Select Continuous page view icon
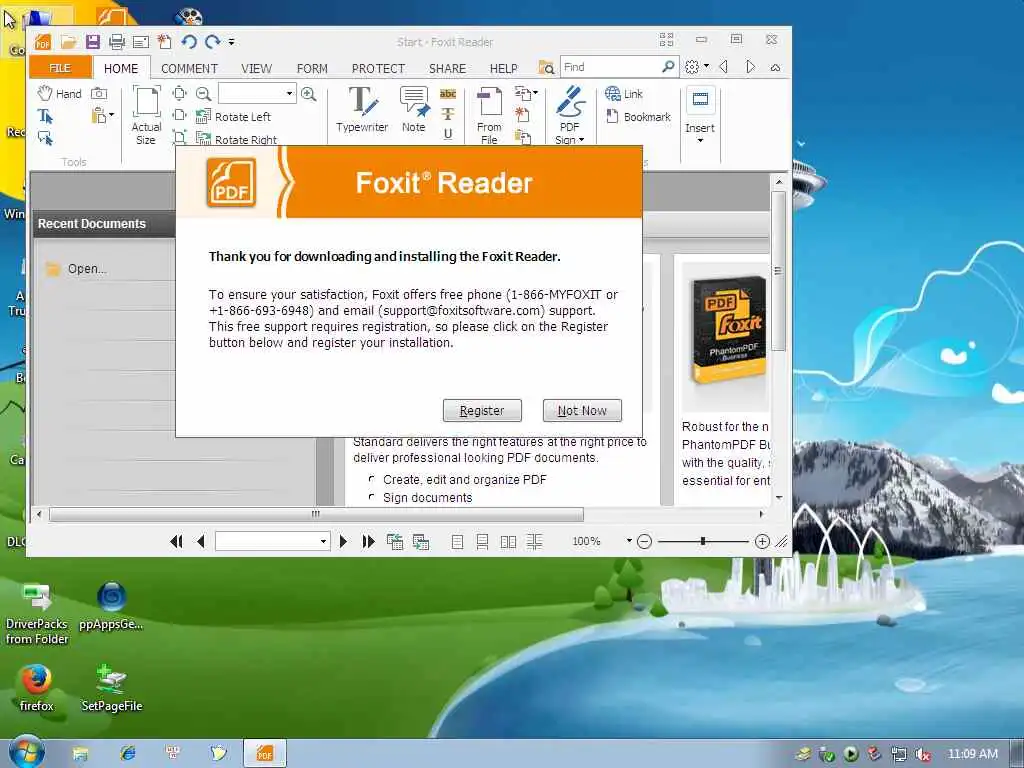This screenshot has width=1024, height=768. click(483, 541)
